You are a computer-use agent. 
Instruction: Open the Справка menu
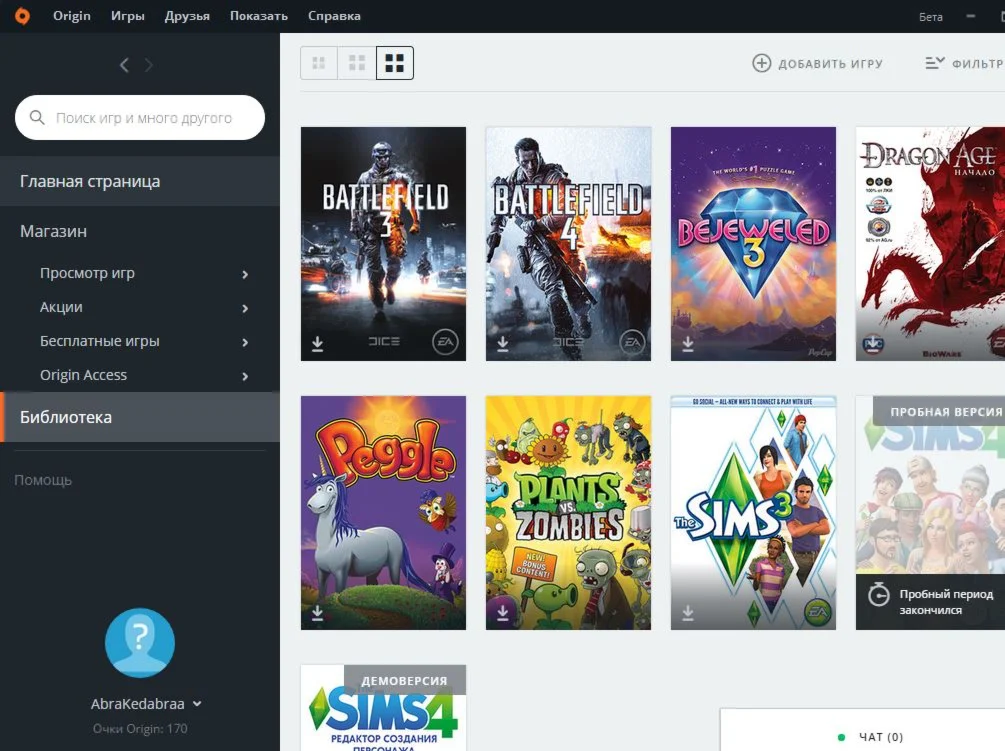pos(334,16)
